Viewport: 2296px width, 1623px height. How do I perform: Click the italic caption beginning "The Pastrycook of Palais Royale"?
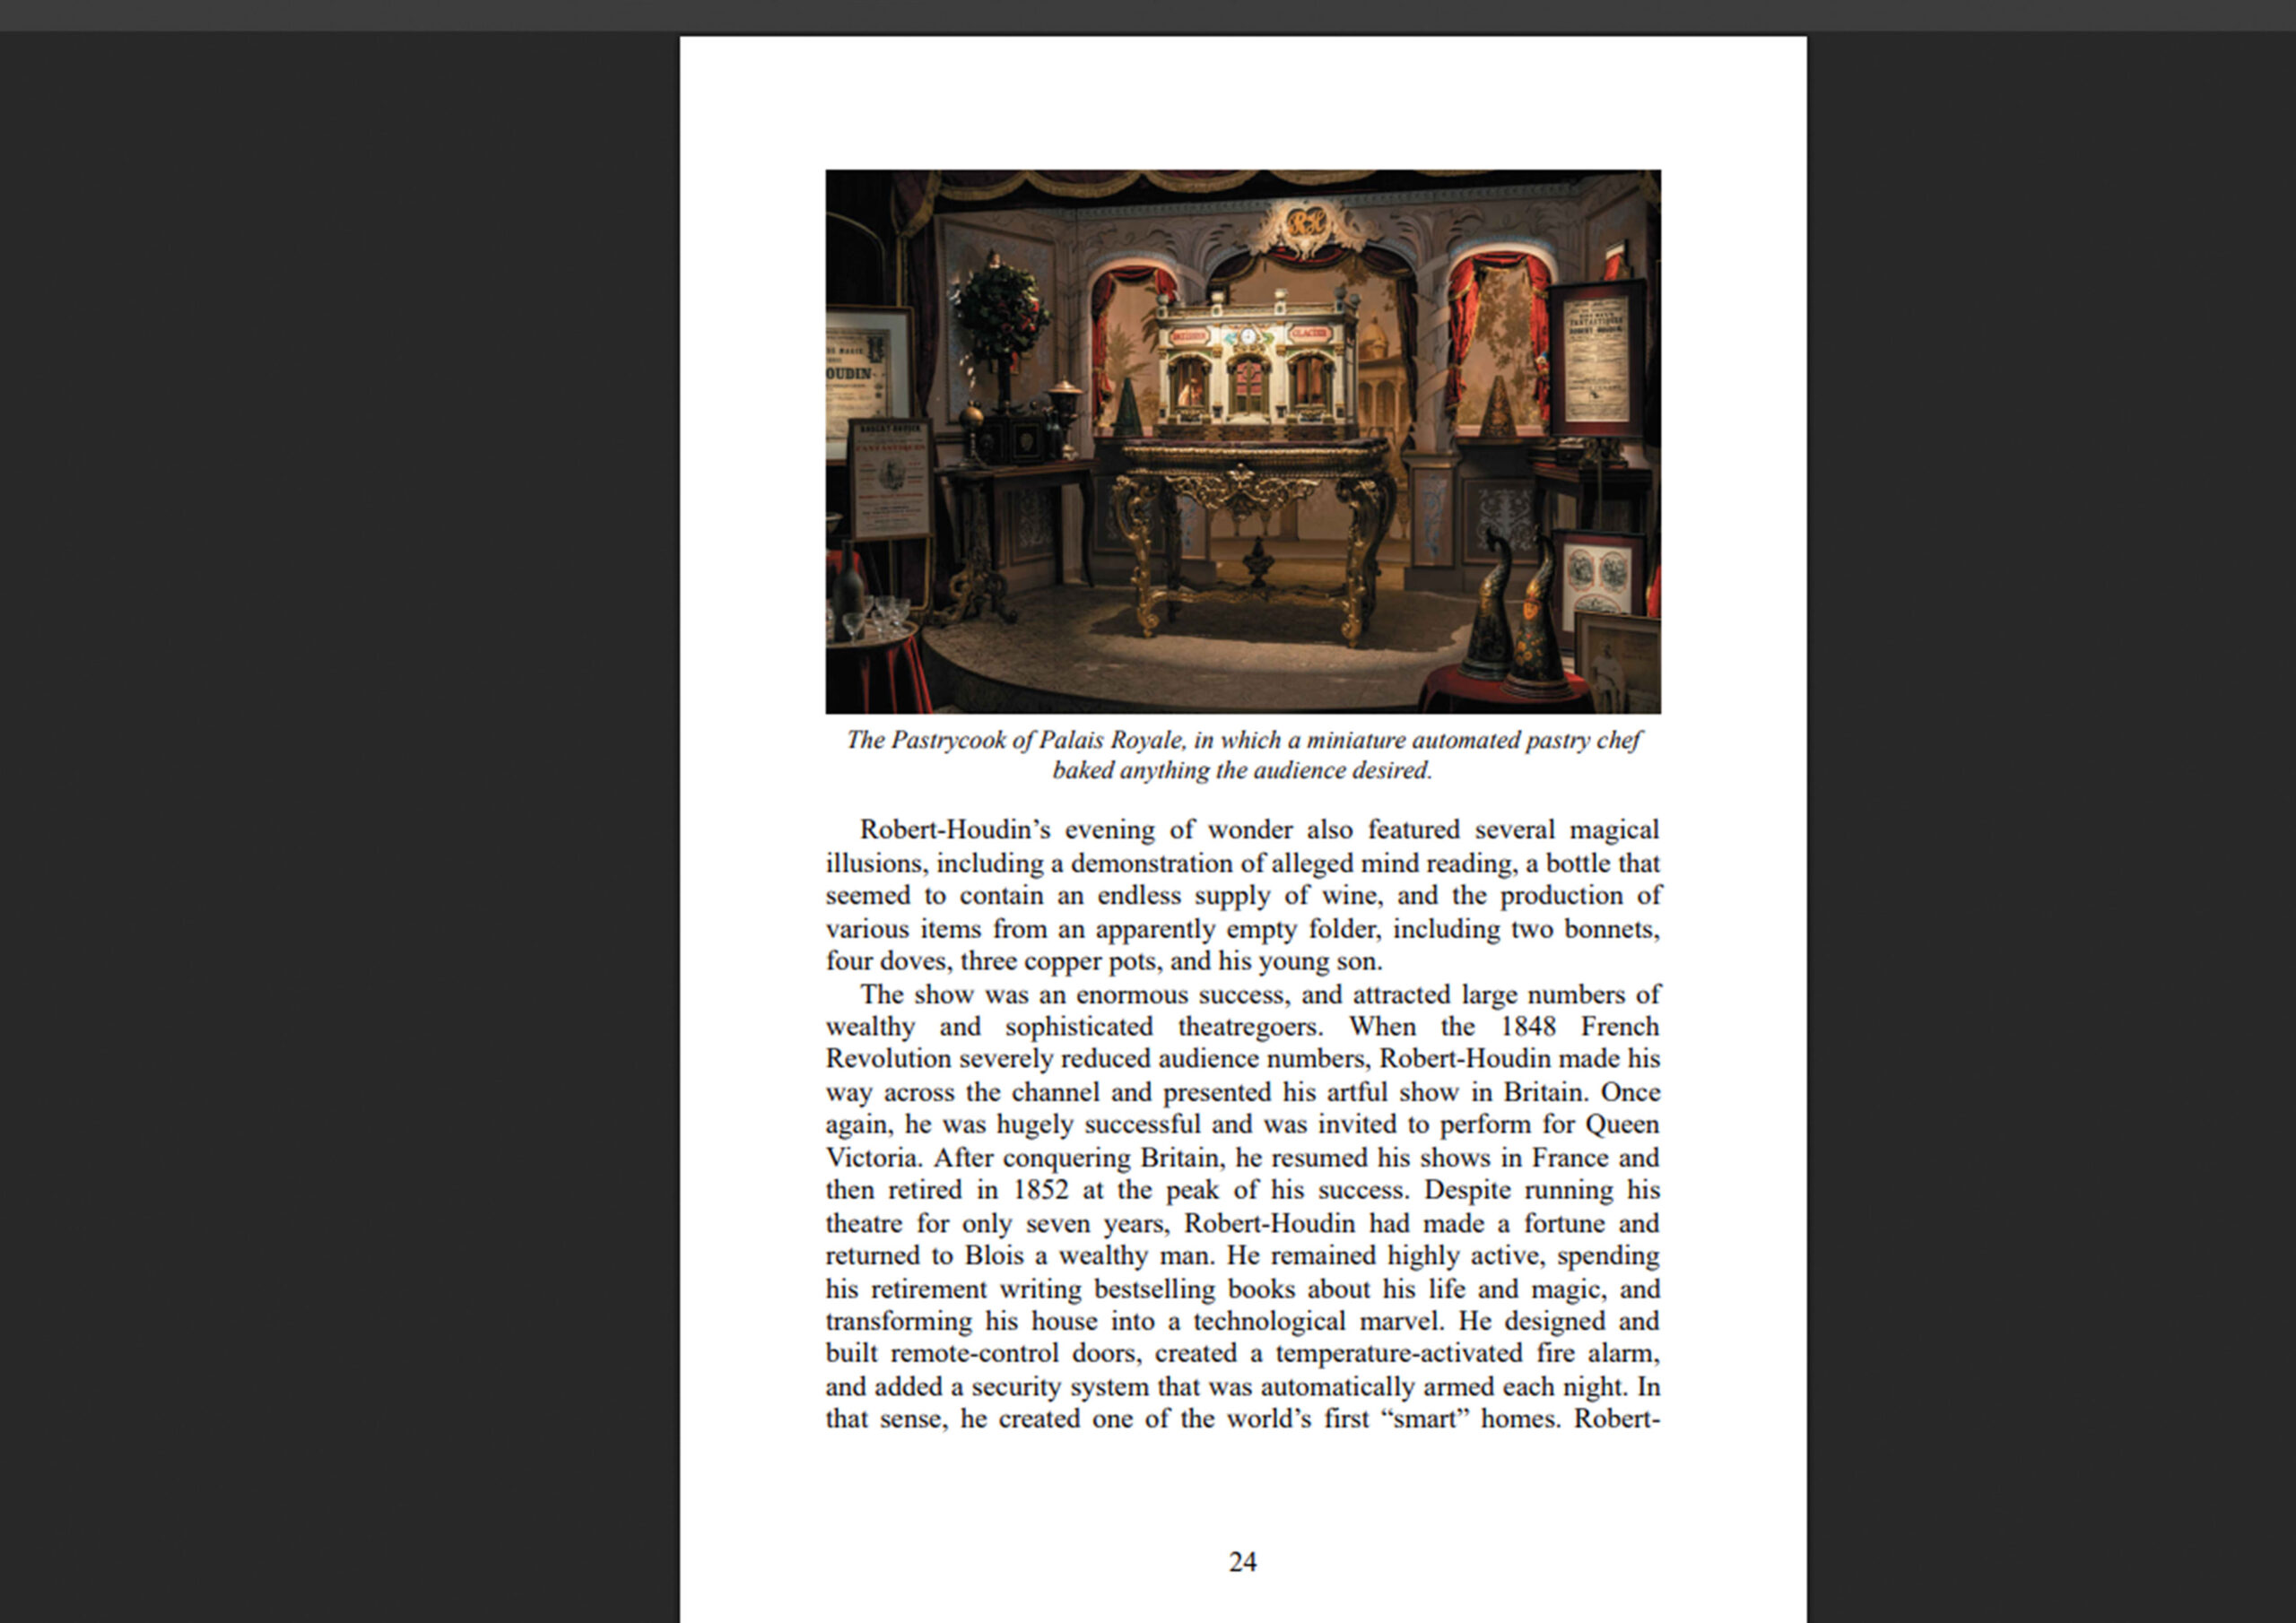[x=1243, y=755]
